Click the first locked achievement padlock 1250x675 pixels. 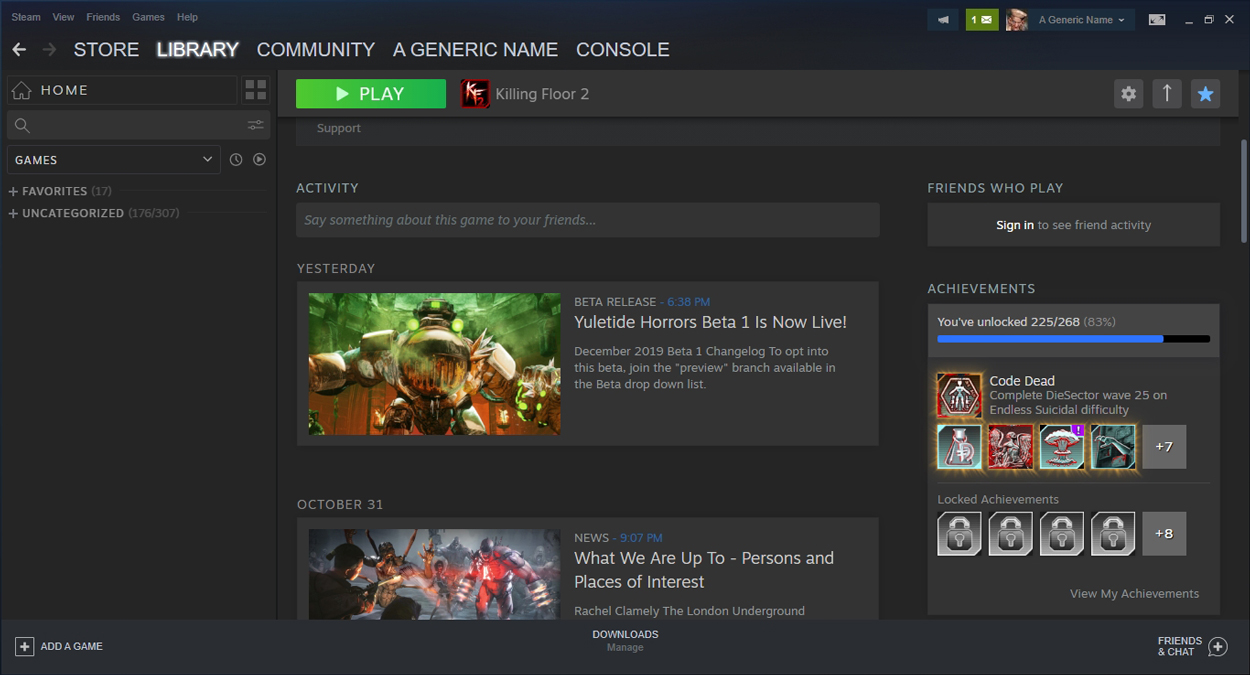(x=960, y=533)
